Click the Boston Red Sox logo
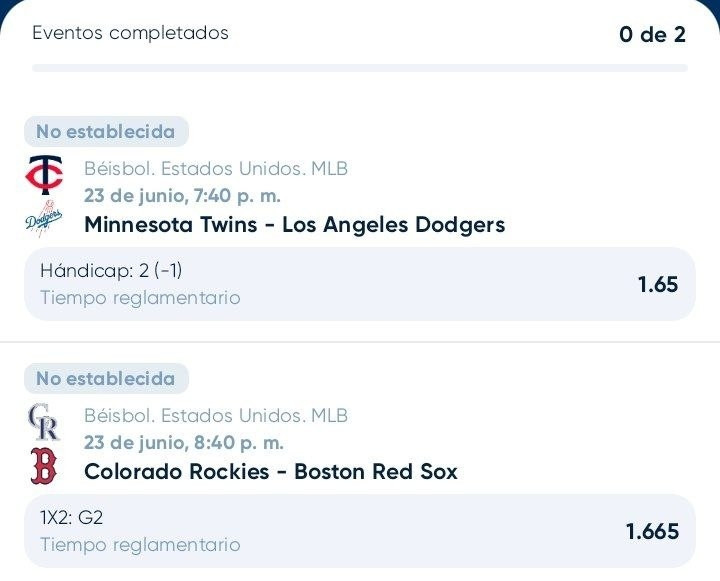The width and height of the screenshot is (720, 581). click(44, 467)
